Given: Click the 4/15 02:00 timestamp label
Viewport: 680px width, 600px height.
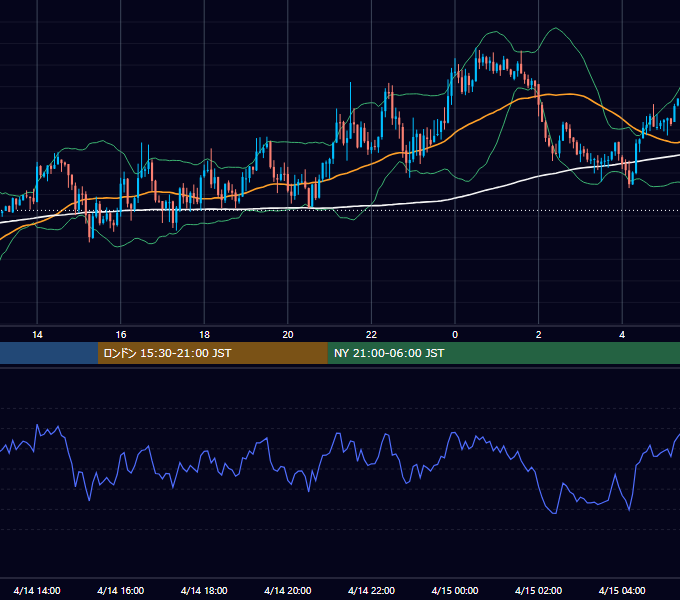Looking at the screenshot, I should (x=539, y=590).
